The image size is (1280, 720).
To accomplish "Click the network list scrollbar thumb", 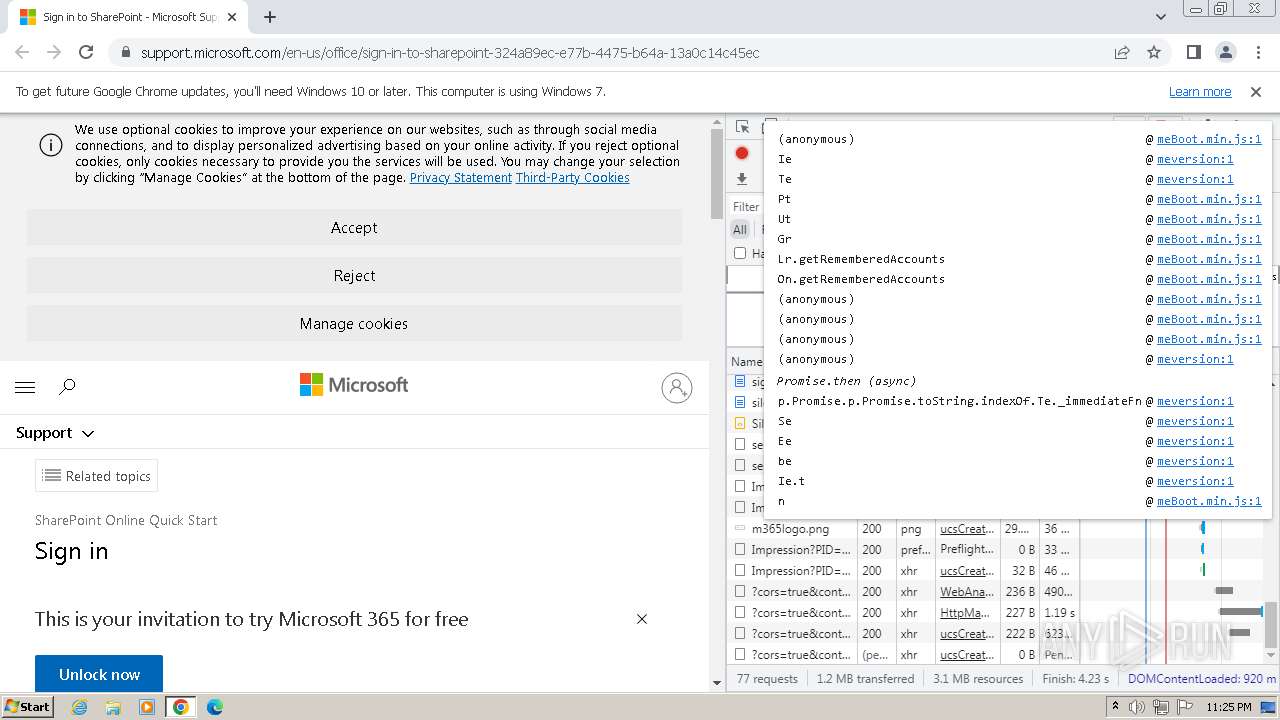I will [x=1270, y=625].
